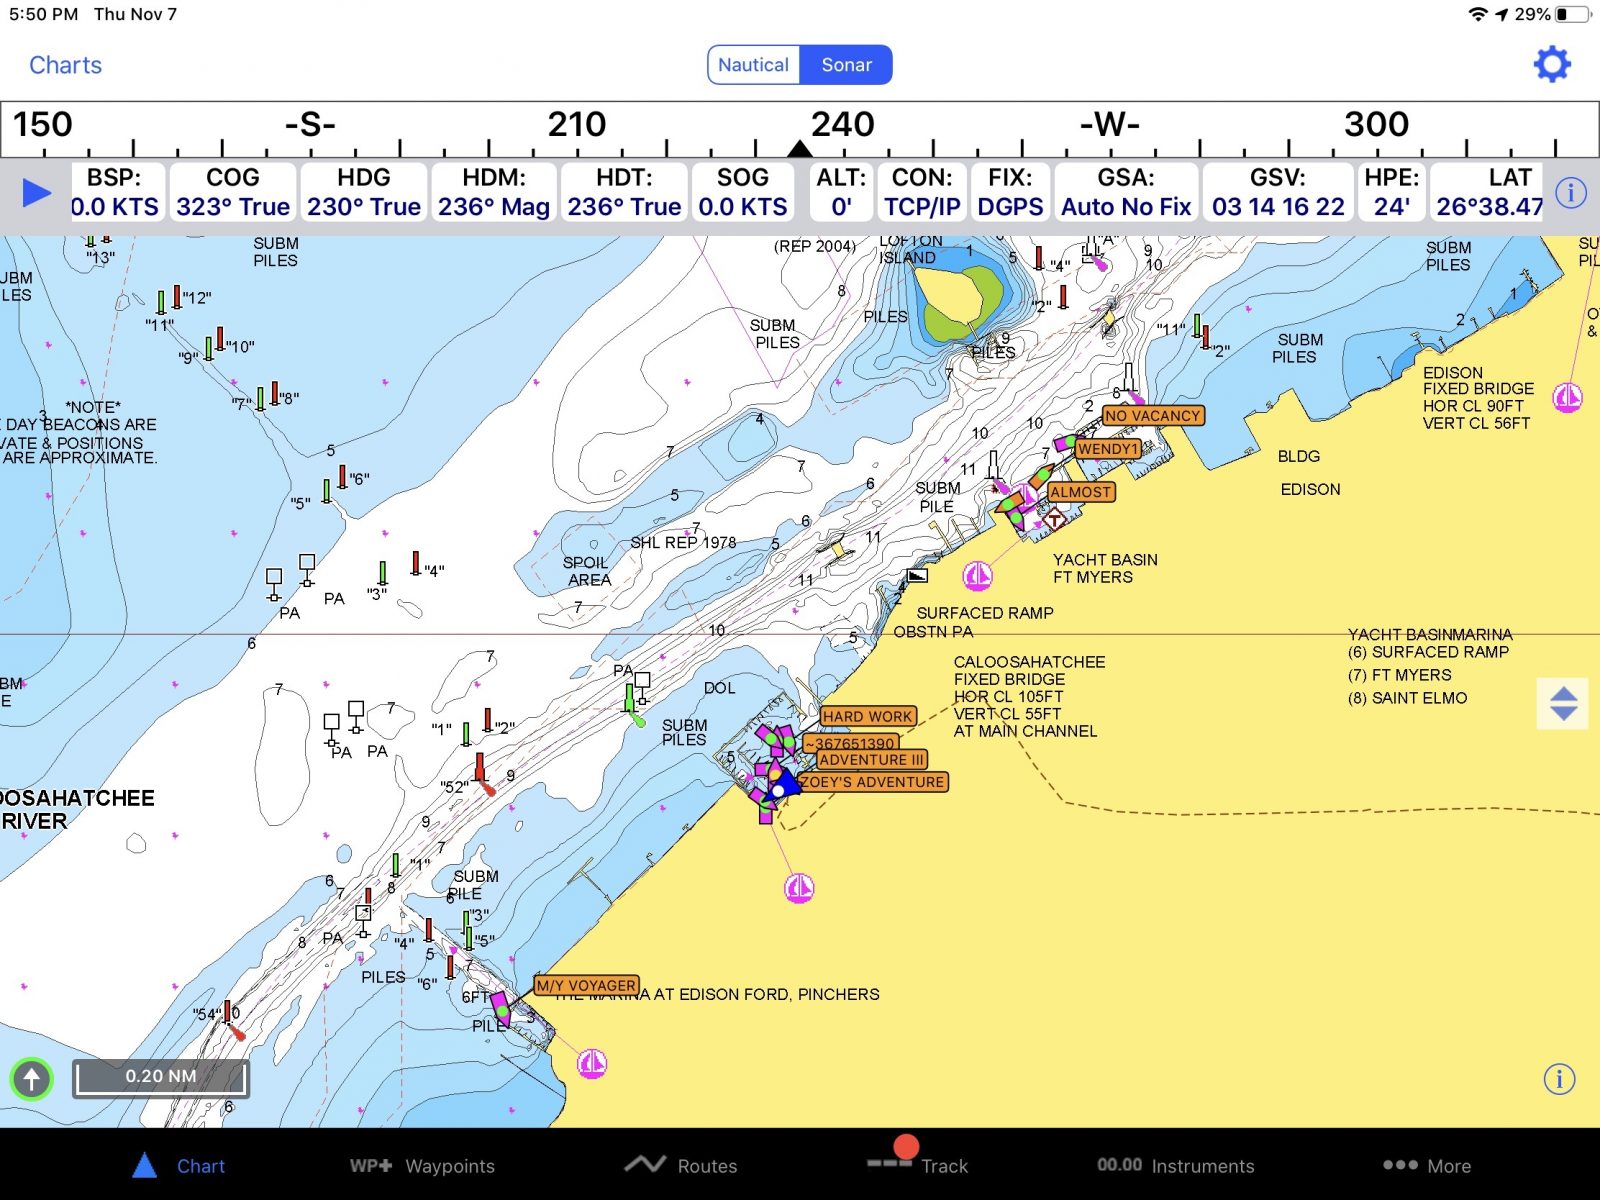Tap the surfaced ramp flag icon
The image size is (1600, 1200).
[917, 576]
